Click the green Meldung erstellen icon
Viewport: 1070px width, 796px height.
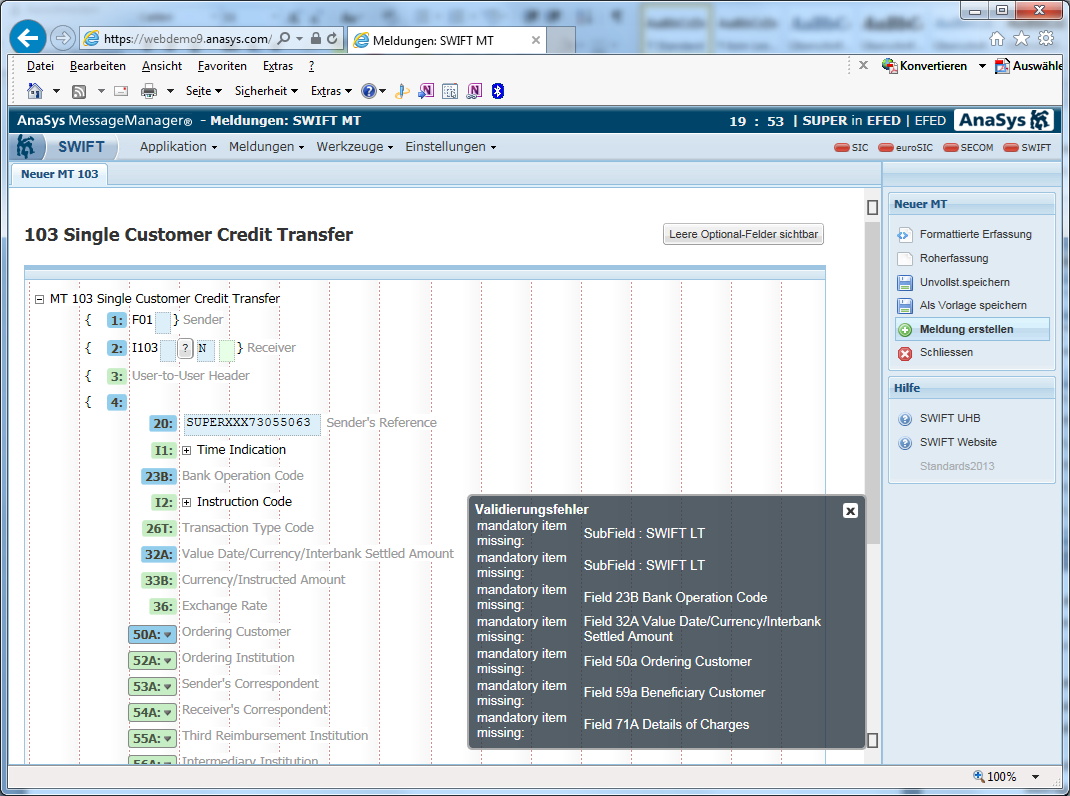904,329
